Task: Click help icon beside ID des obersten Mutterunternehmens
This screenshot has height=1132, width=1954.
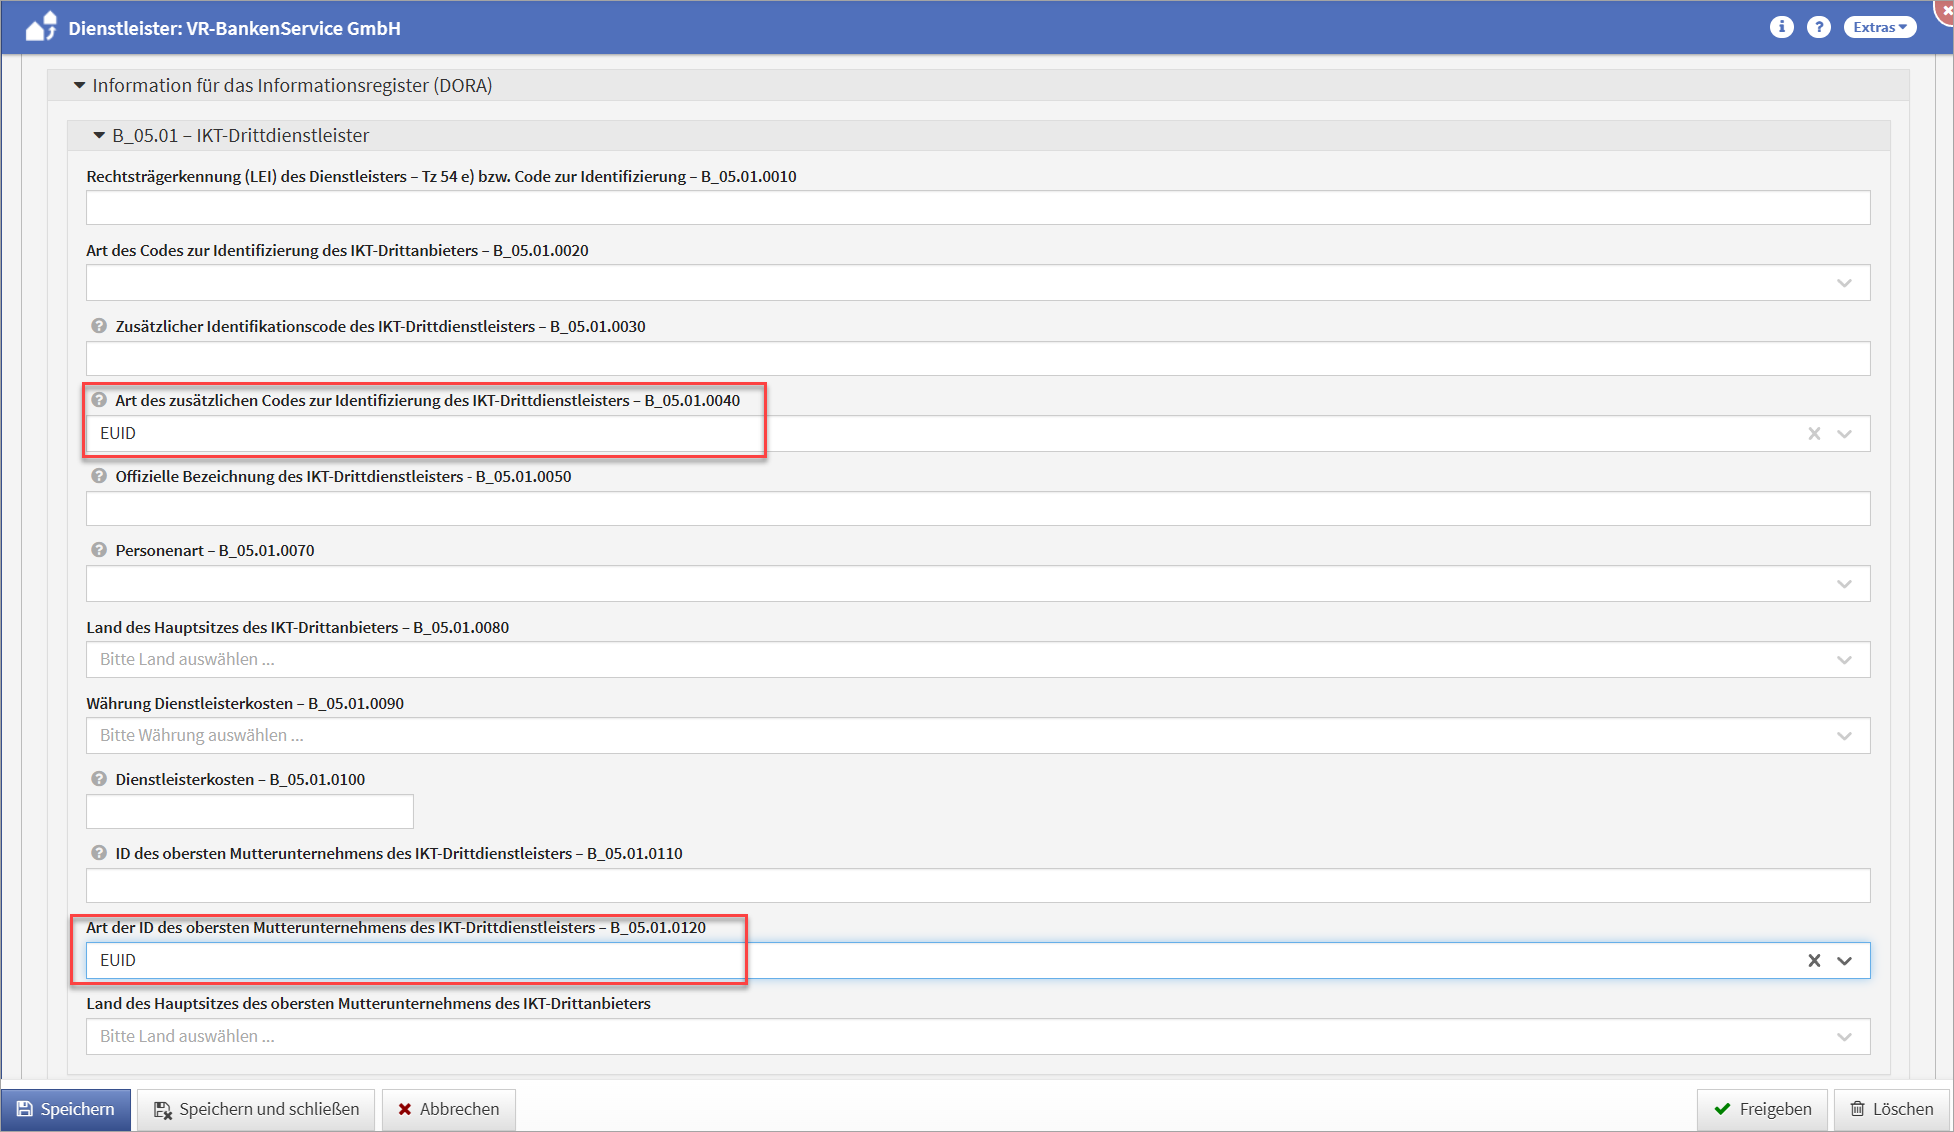Action: click(99, 853)
